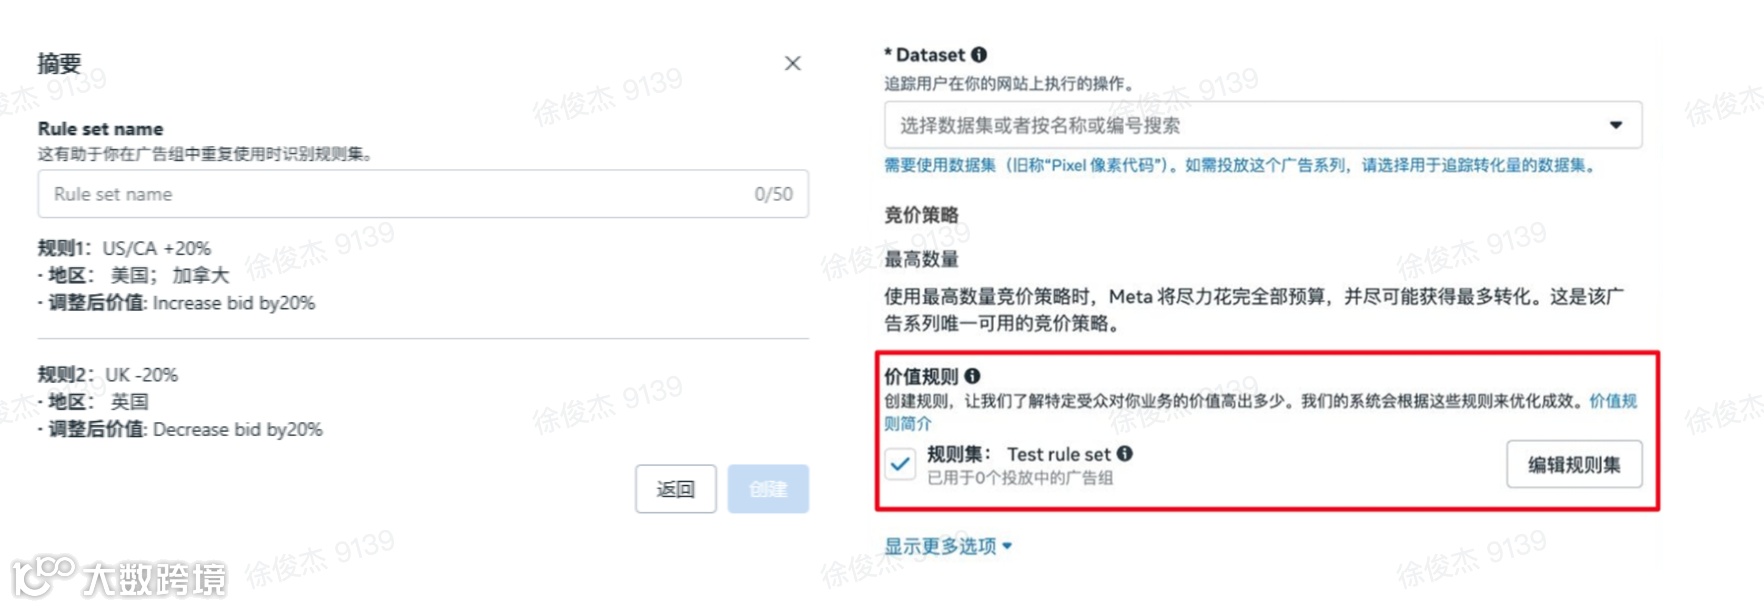Click the info icon after Test rule set
The height and width of the screenshot is (608, 1764).
point(1125,454)
